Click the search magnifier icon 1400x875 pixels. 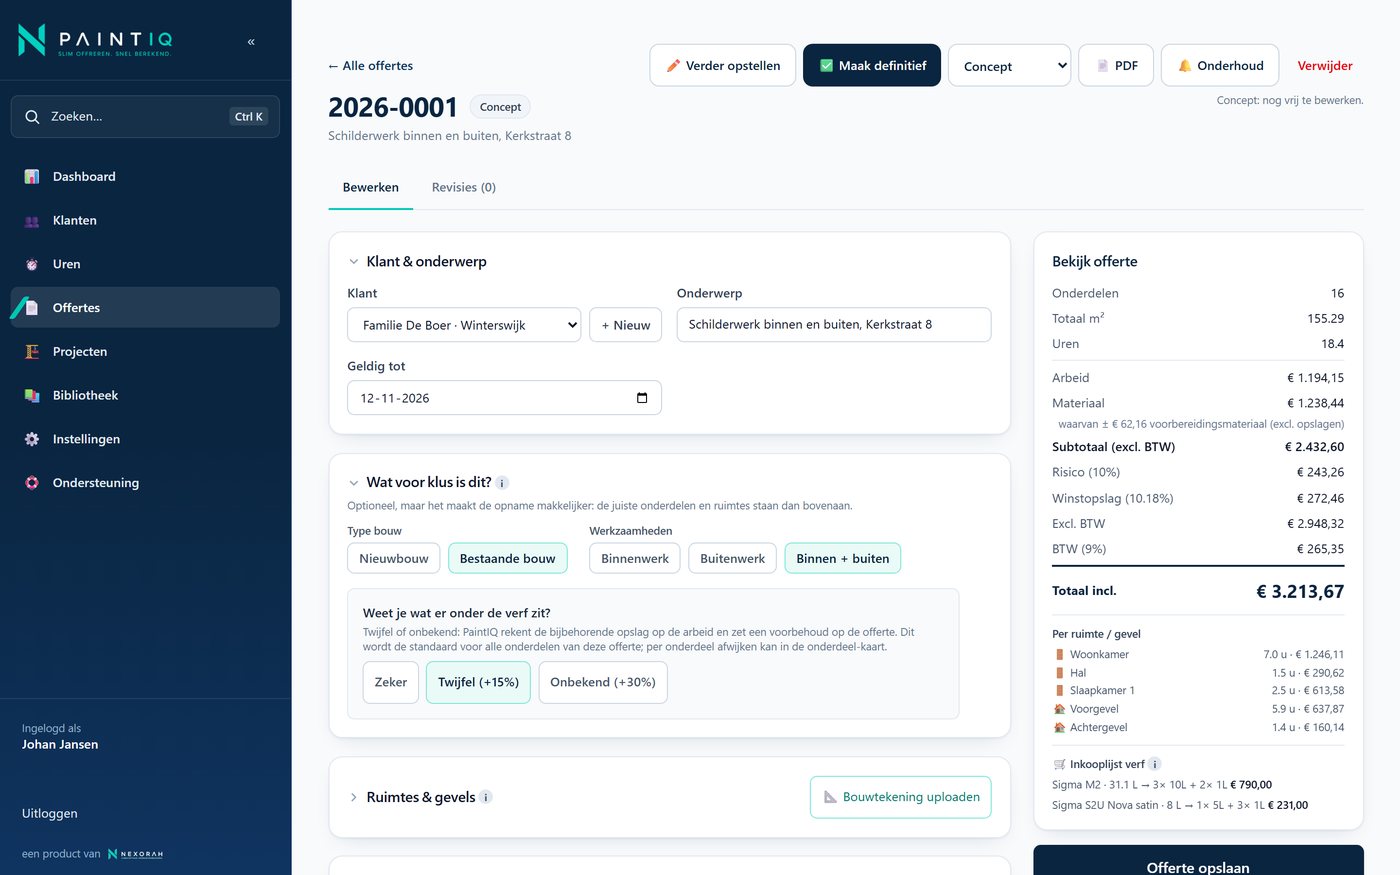(x=32, y=117)
